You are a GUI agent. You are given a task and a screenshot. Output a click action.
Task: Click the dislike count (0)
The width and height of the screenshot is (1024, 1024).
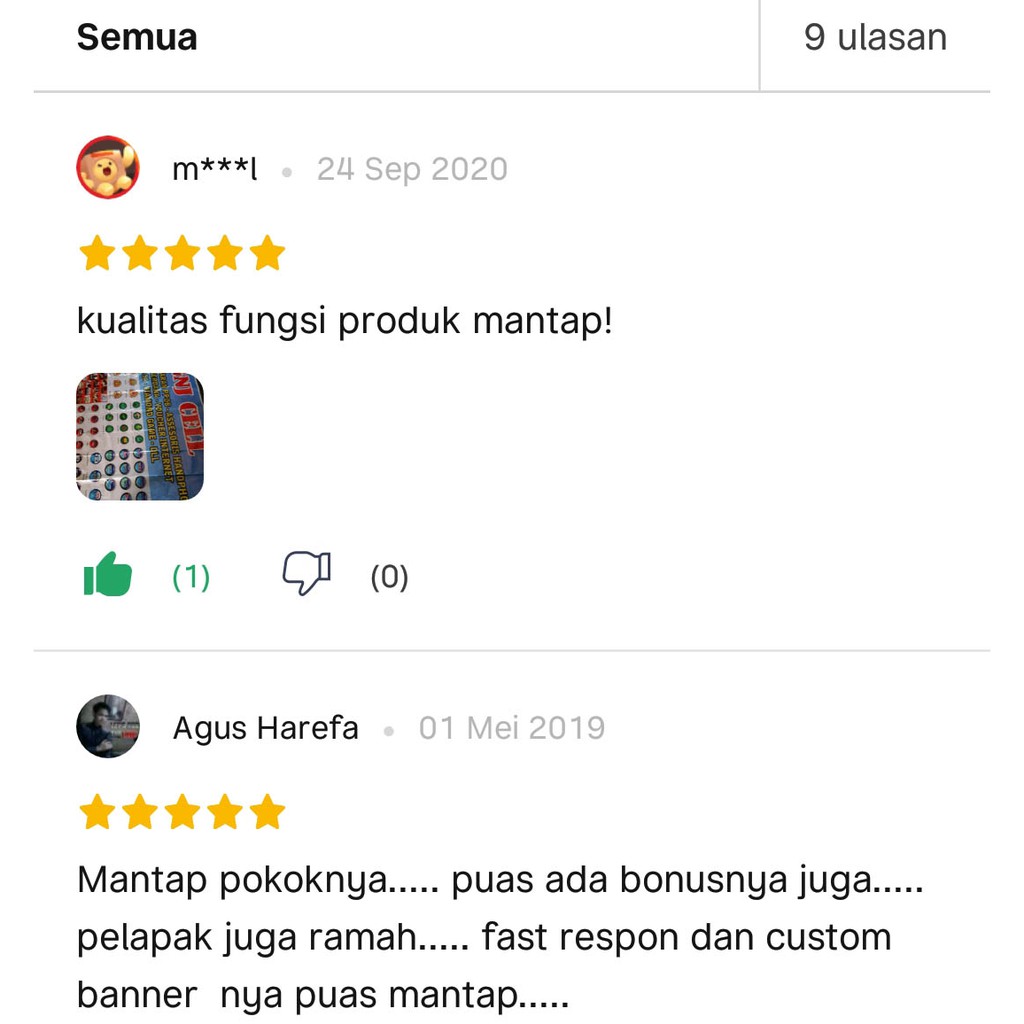[389, 577]
